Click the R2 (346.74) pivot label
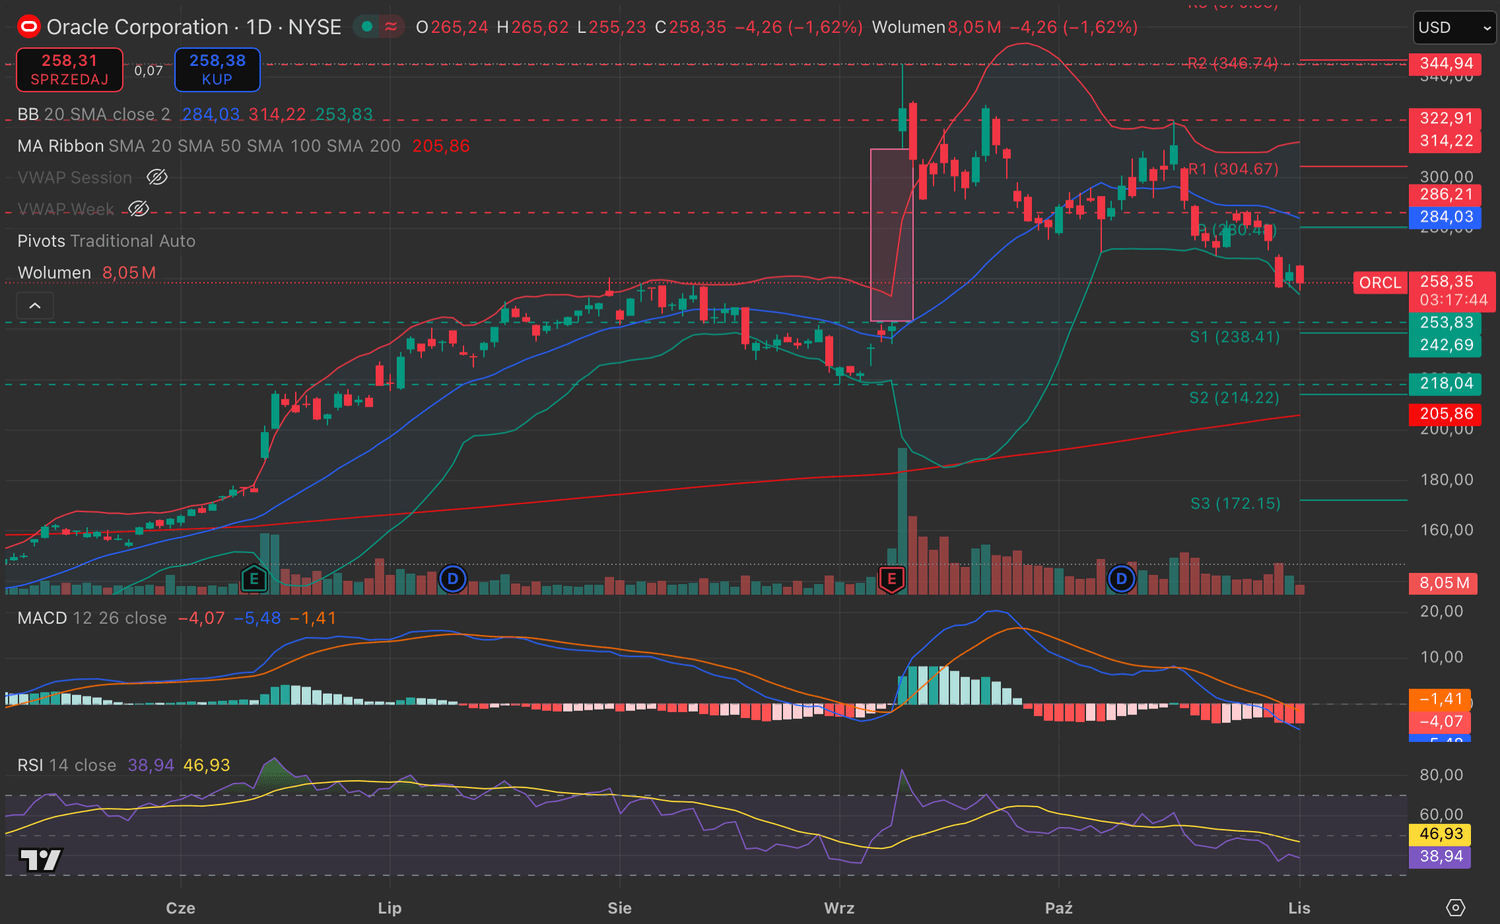 coord(1233,63)
